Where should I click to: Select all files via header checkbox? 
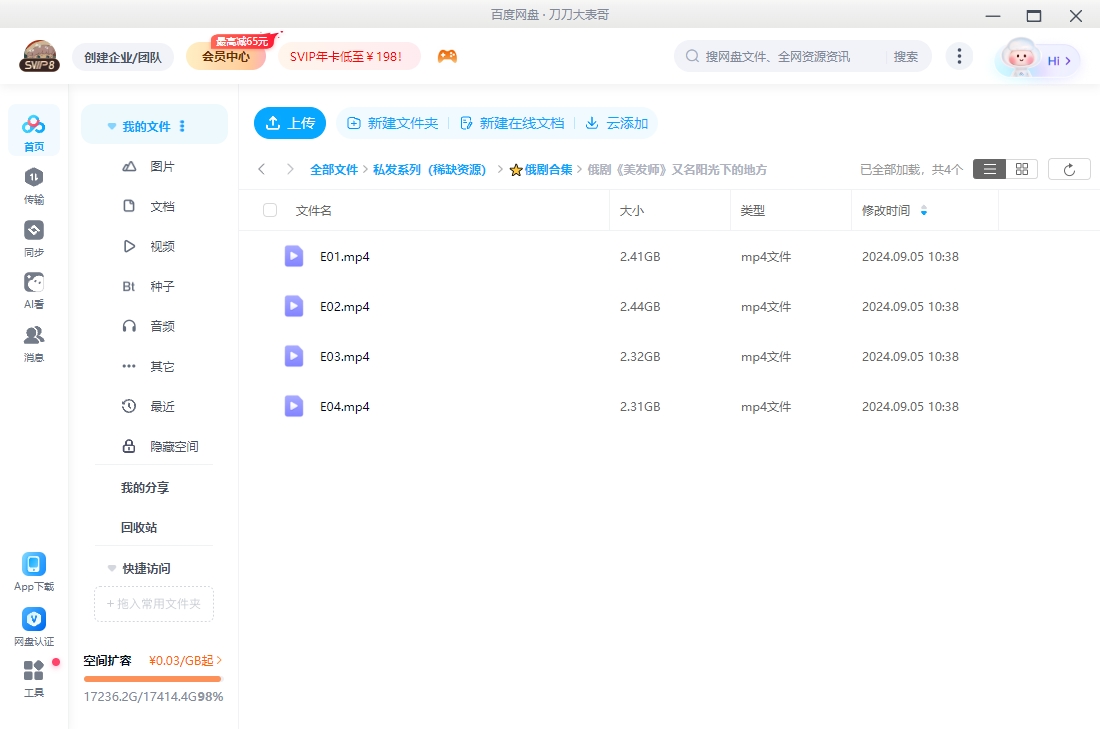[x=268, y=210]
